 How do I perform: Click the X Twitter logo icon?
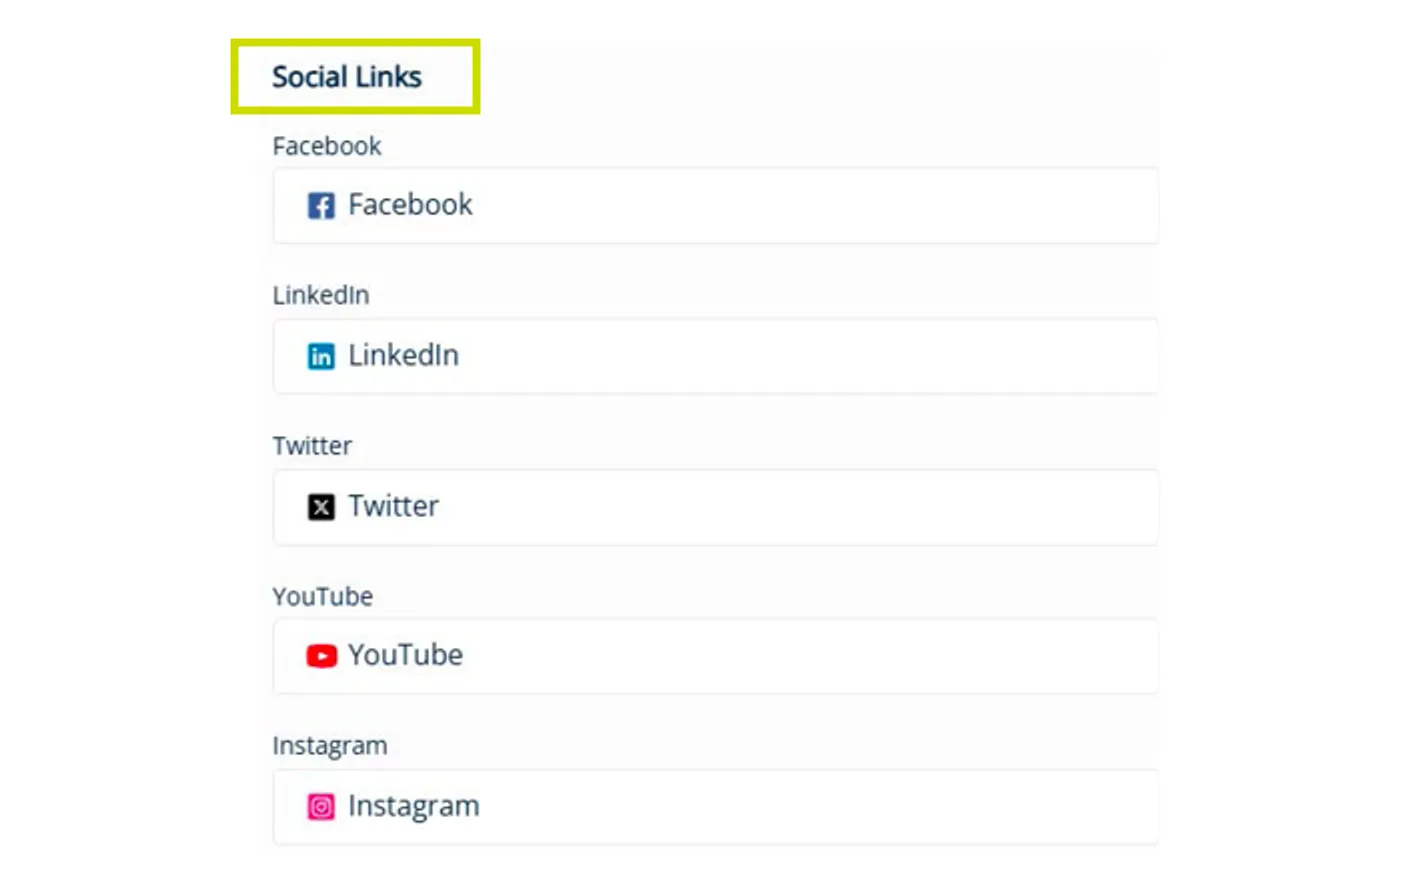[321, 507]
